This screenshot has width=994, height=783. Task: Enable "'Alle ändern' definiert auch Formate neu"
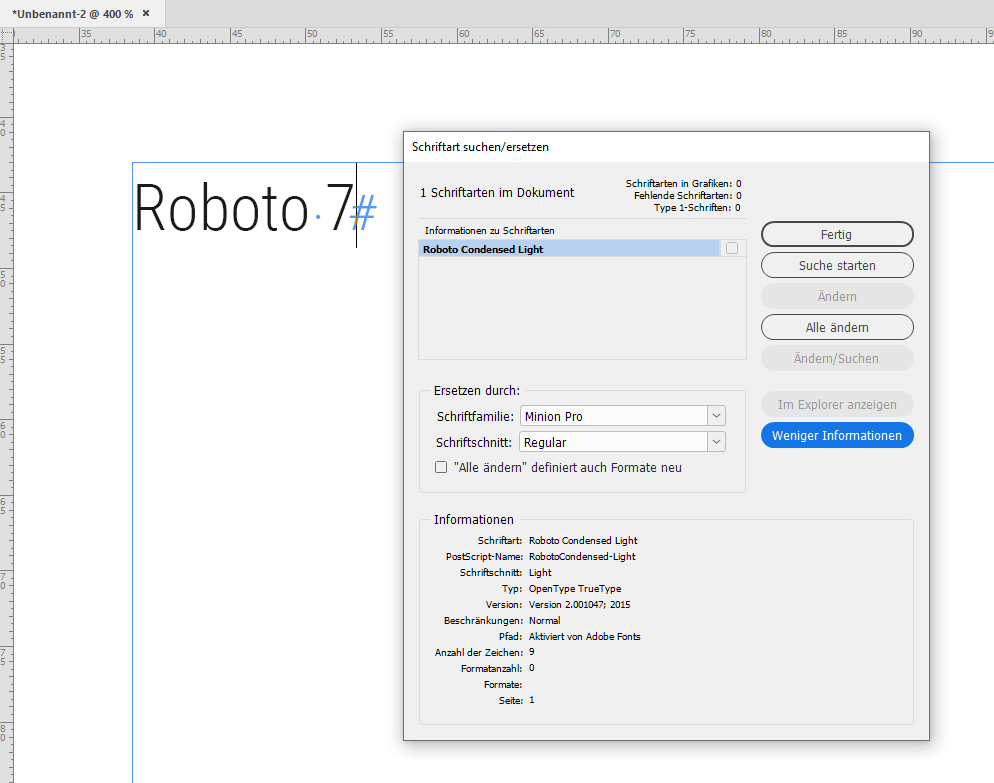coord(441,467)
